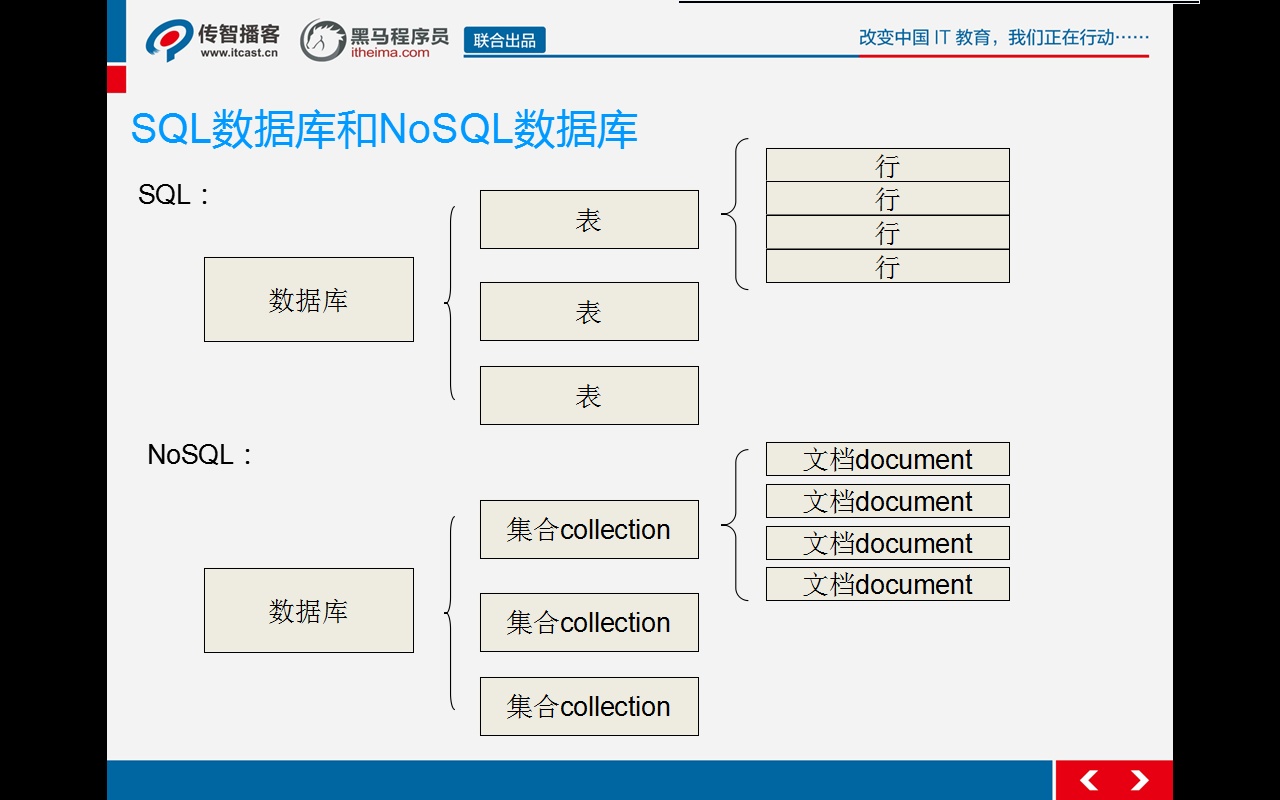Image resolution: width=1280 pixels, height=800 pixels.
Task: Select the slogan 改变中国 IT 教育，我们正在行动
Action: (1004, 37)
